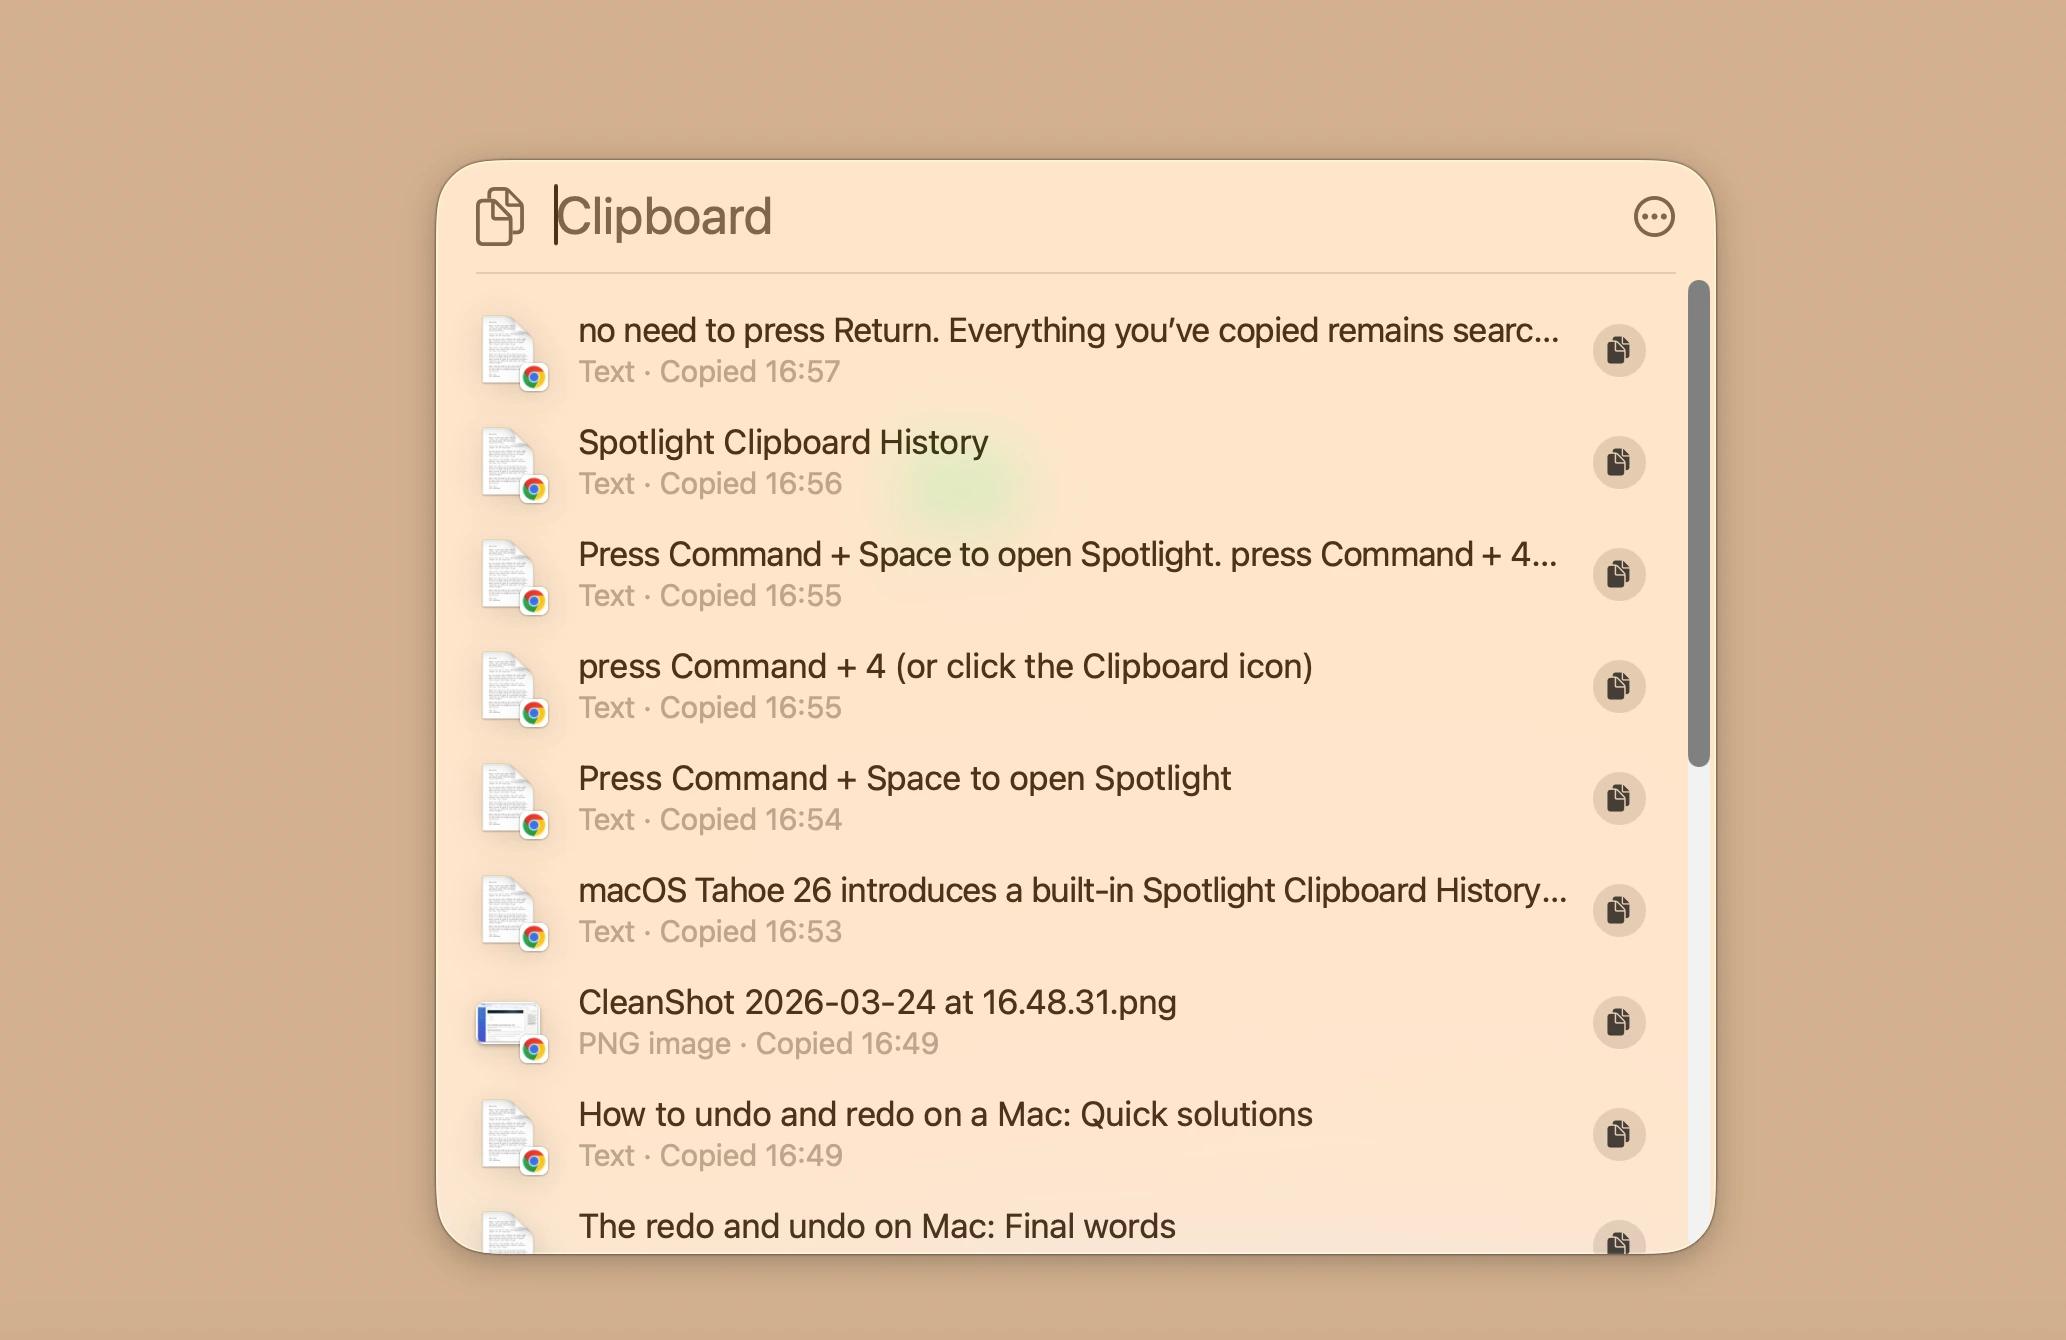Select The redo and undo on Mac: Final words

point(900,1226)
